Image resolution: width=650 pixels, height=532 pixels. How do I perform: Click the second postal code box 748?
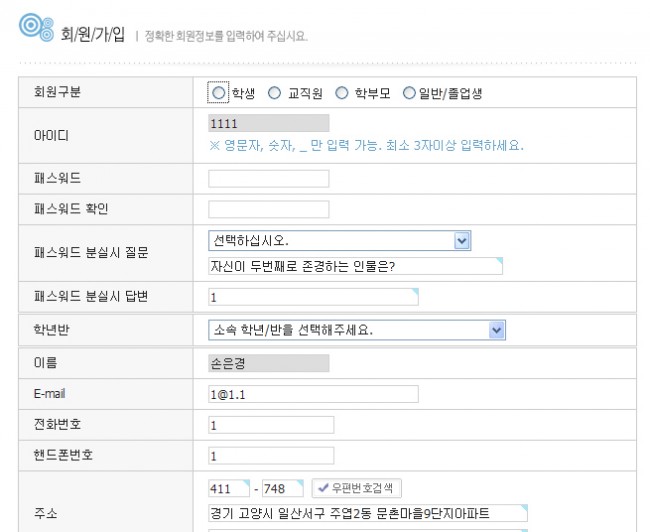(x=282, y=489)
